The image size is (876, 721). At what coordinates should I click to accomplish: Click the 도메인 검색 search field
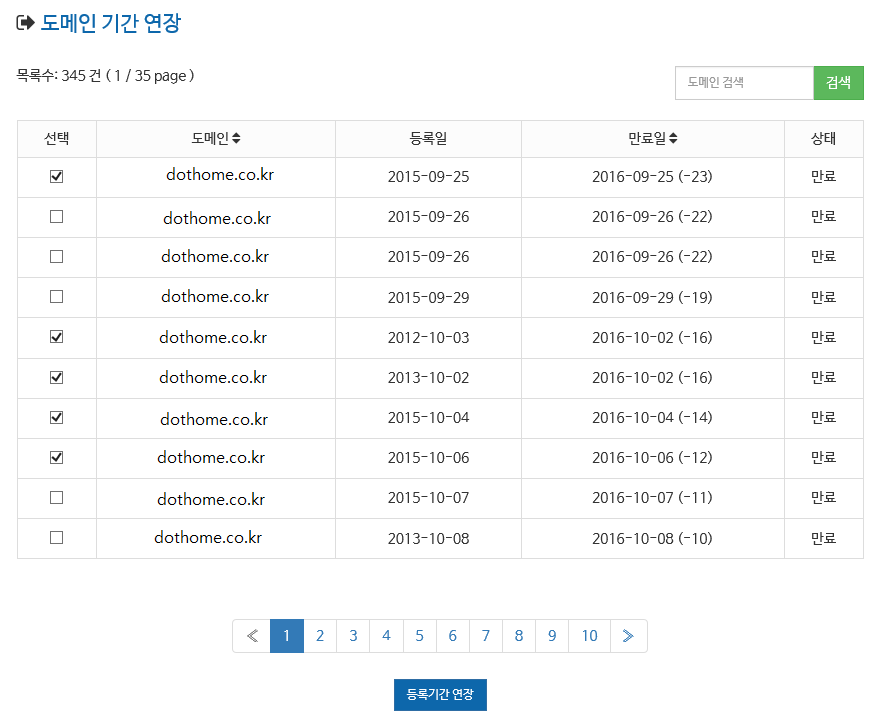744,83
